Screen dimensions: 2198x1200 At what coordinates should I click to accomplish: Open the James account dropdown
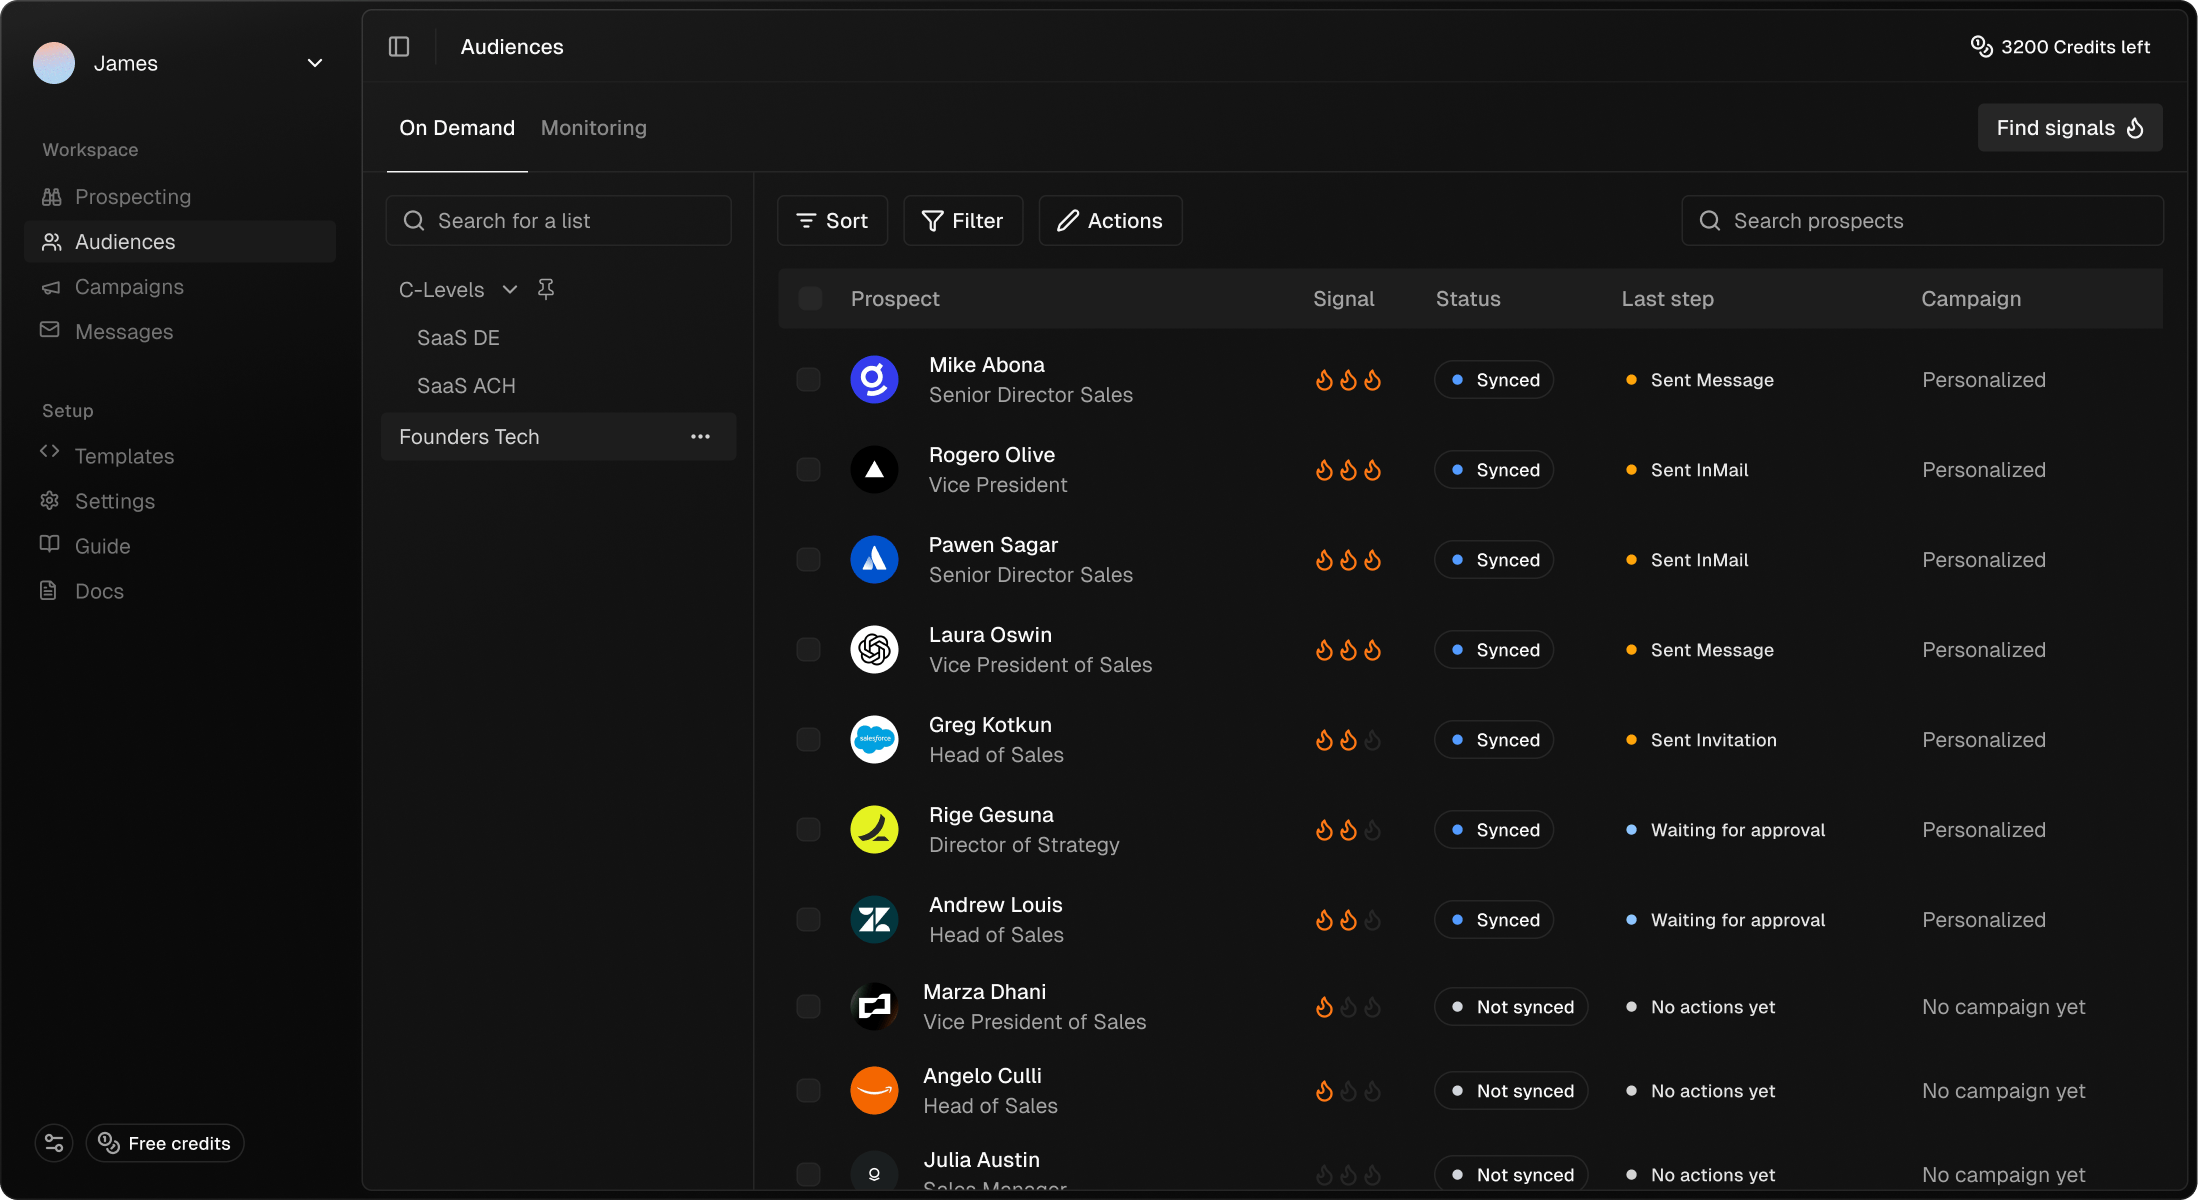click(315, 62)
